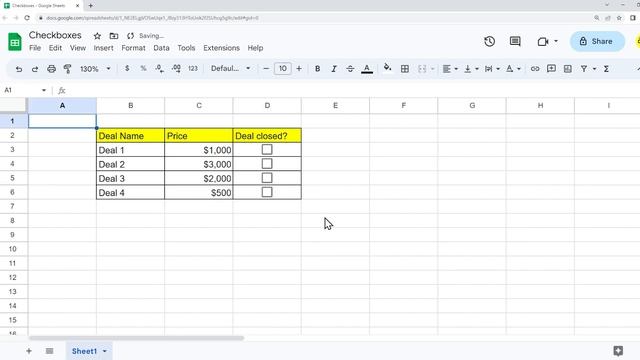This screenshot has width=640, height=360.
Task: Click the horizontal scrollbar thumb
Action: click(x=136, y=338)
